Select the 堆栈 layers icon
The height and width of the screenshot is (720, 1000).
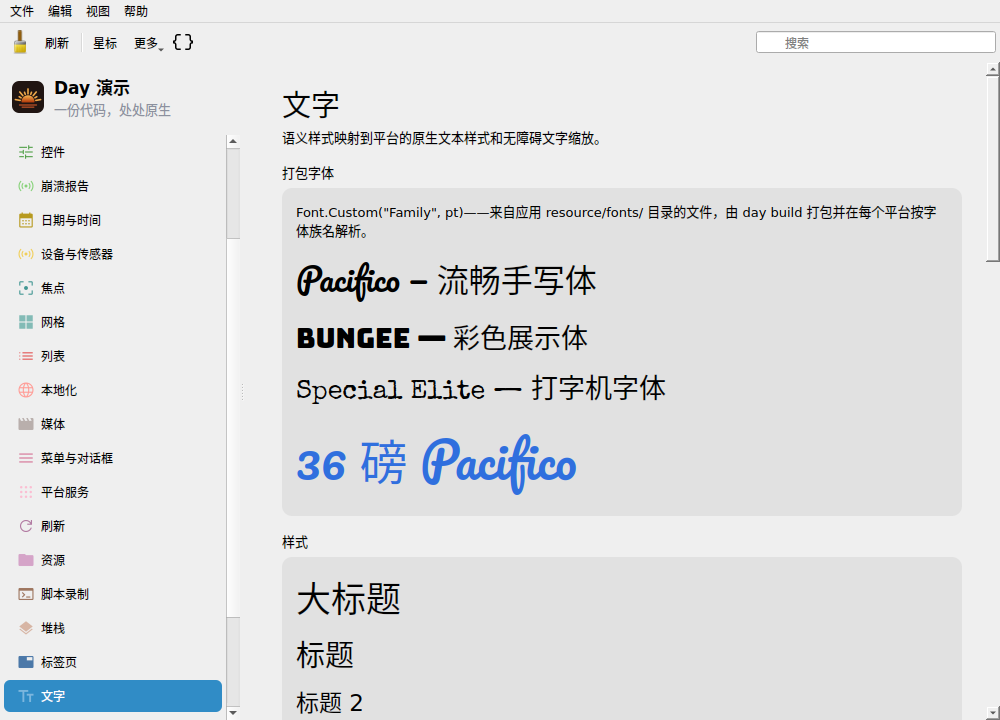(26, 628)
